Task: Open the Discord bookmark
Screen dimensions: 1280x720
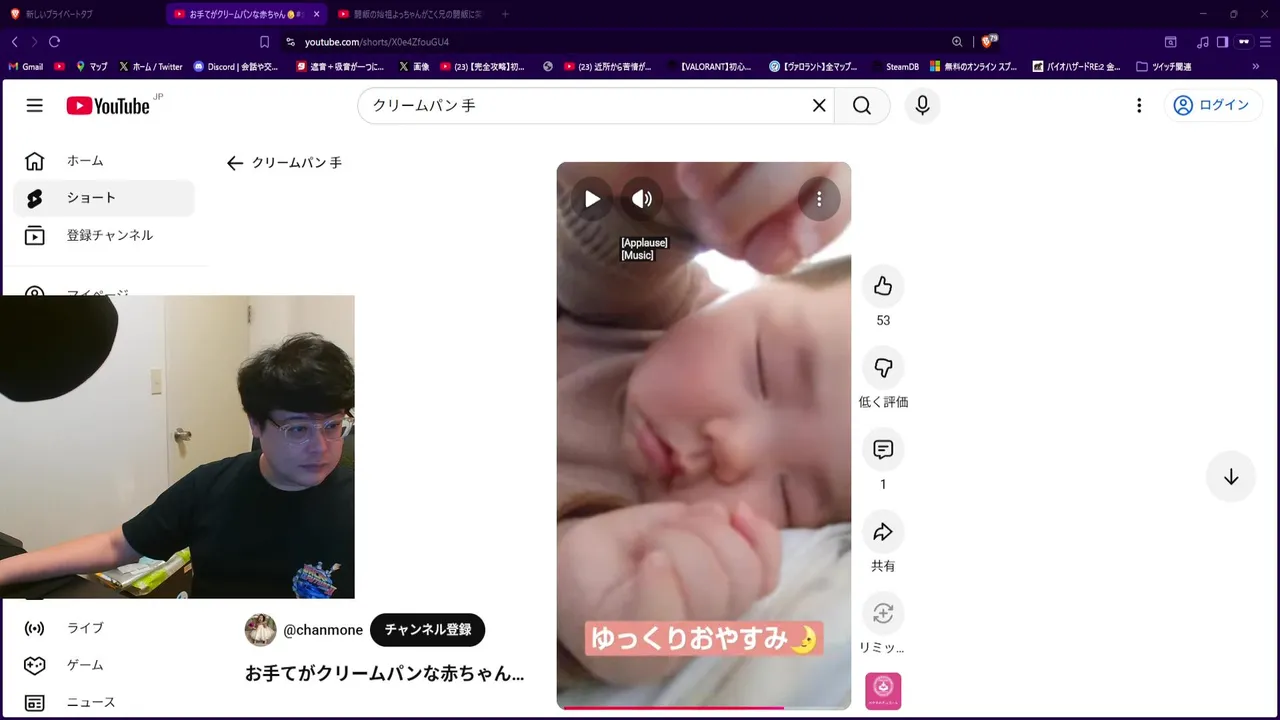Action: tap(236, 67)
